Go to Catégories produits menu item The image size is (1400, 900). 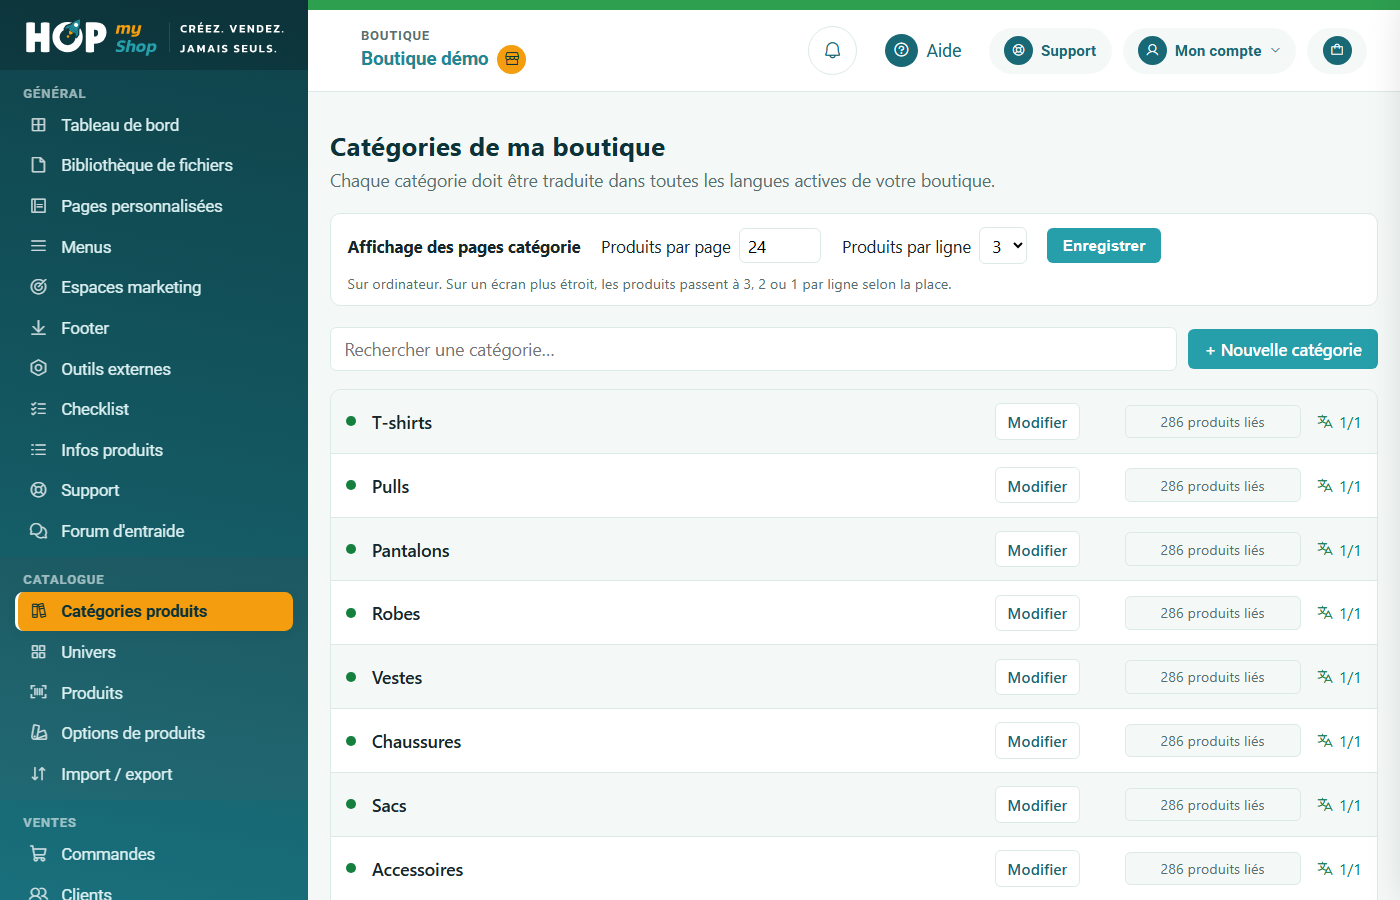[x=154, y=611]
